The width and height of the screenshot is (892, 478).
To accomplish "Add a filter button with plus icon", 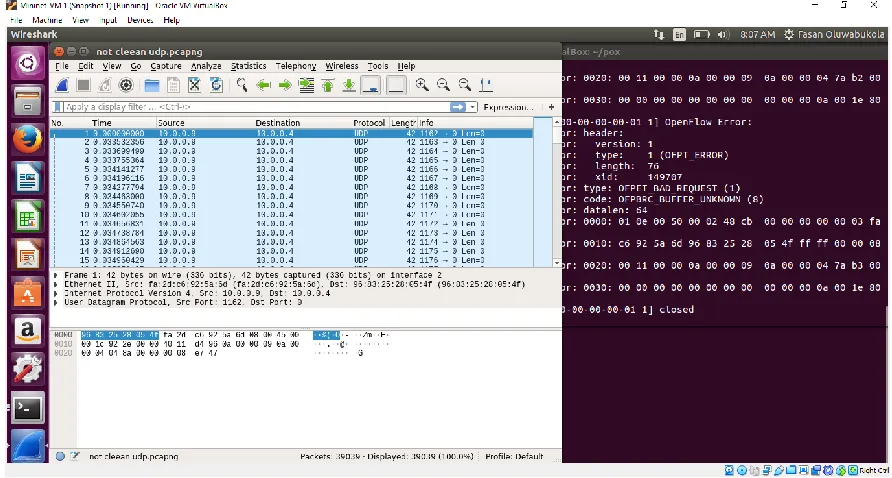I will pyautogui.click(x=551, y=107).
